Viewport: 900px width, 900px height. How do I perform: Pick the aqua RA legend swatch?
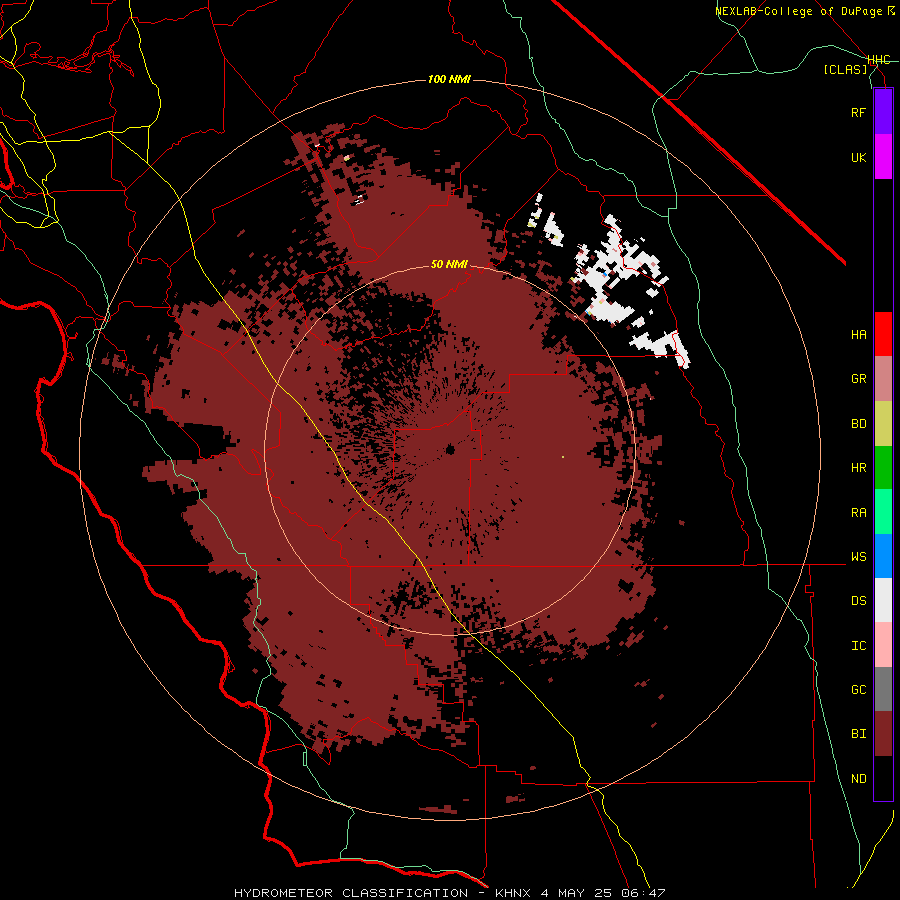883,512
